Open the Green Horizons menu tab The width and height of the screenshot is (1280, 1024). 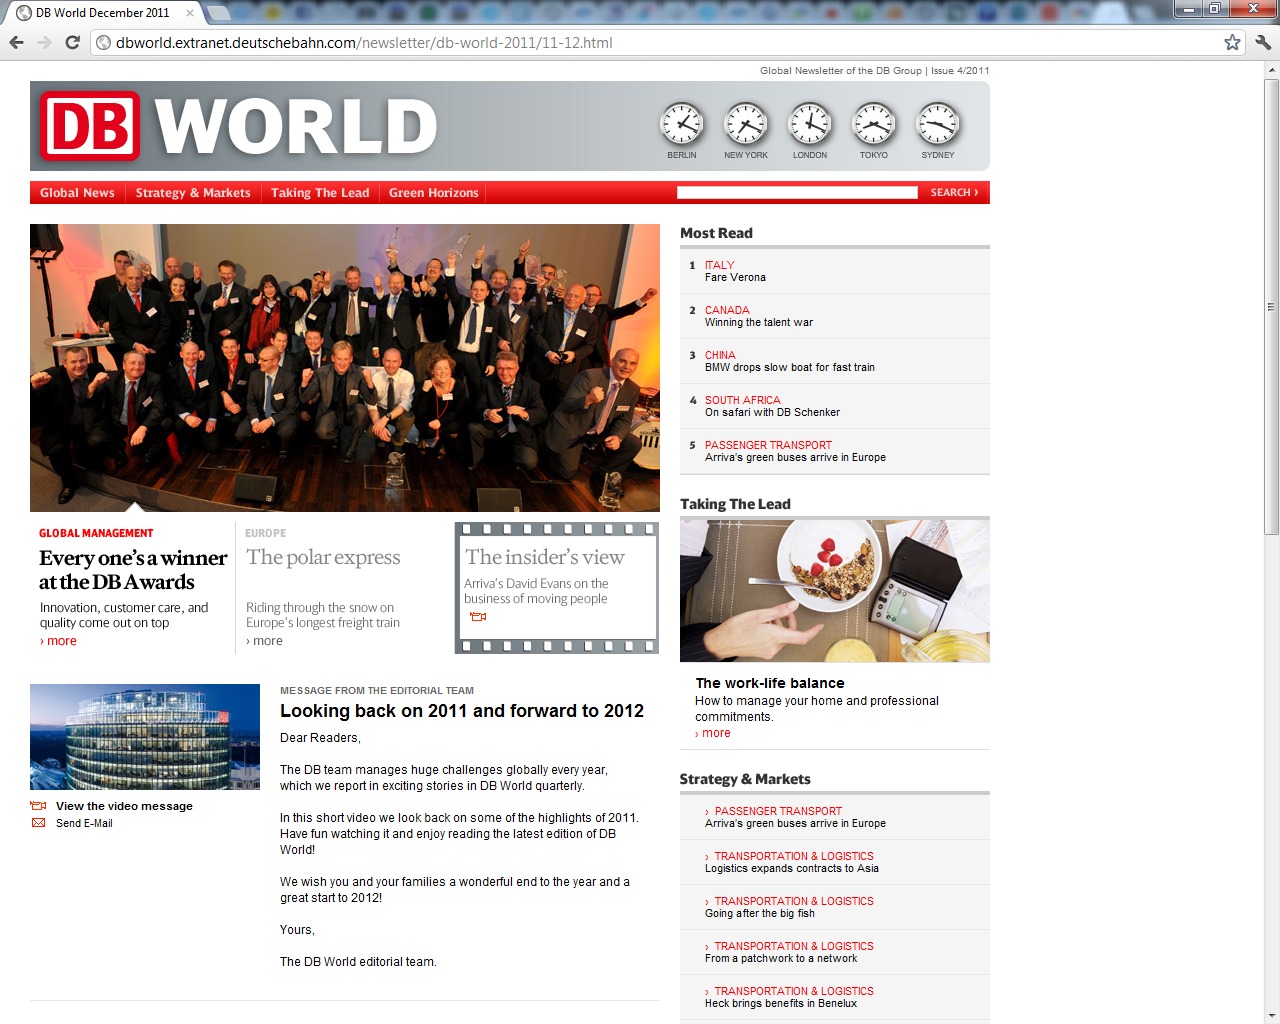pyautogui.click(x=433, y=193)
